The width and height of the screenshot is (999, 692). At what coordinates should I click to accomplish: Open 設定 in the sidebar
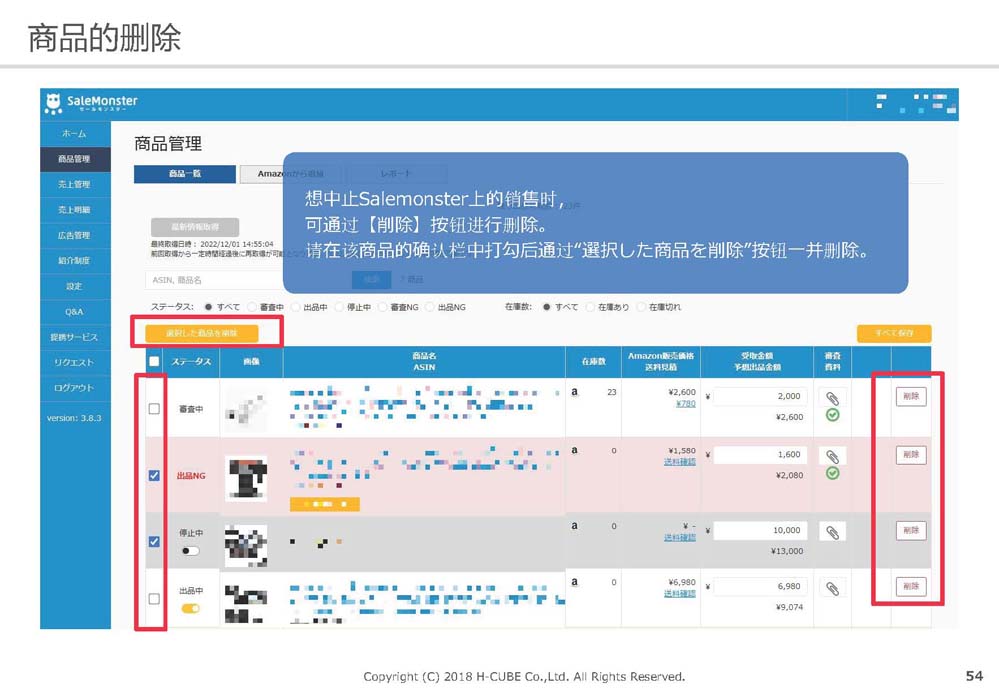[75, 286]
